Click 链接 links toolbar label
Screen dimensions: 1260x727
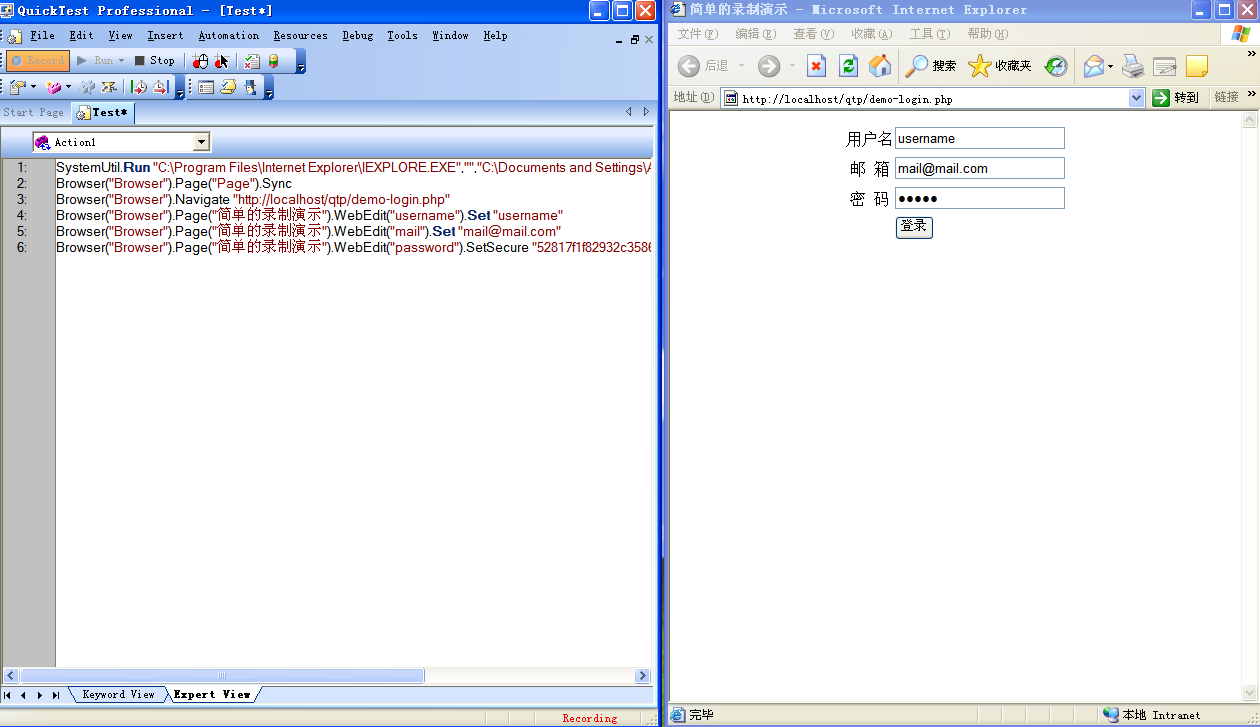(x=1226, y=97)
